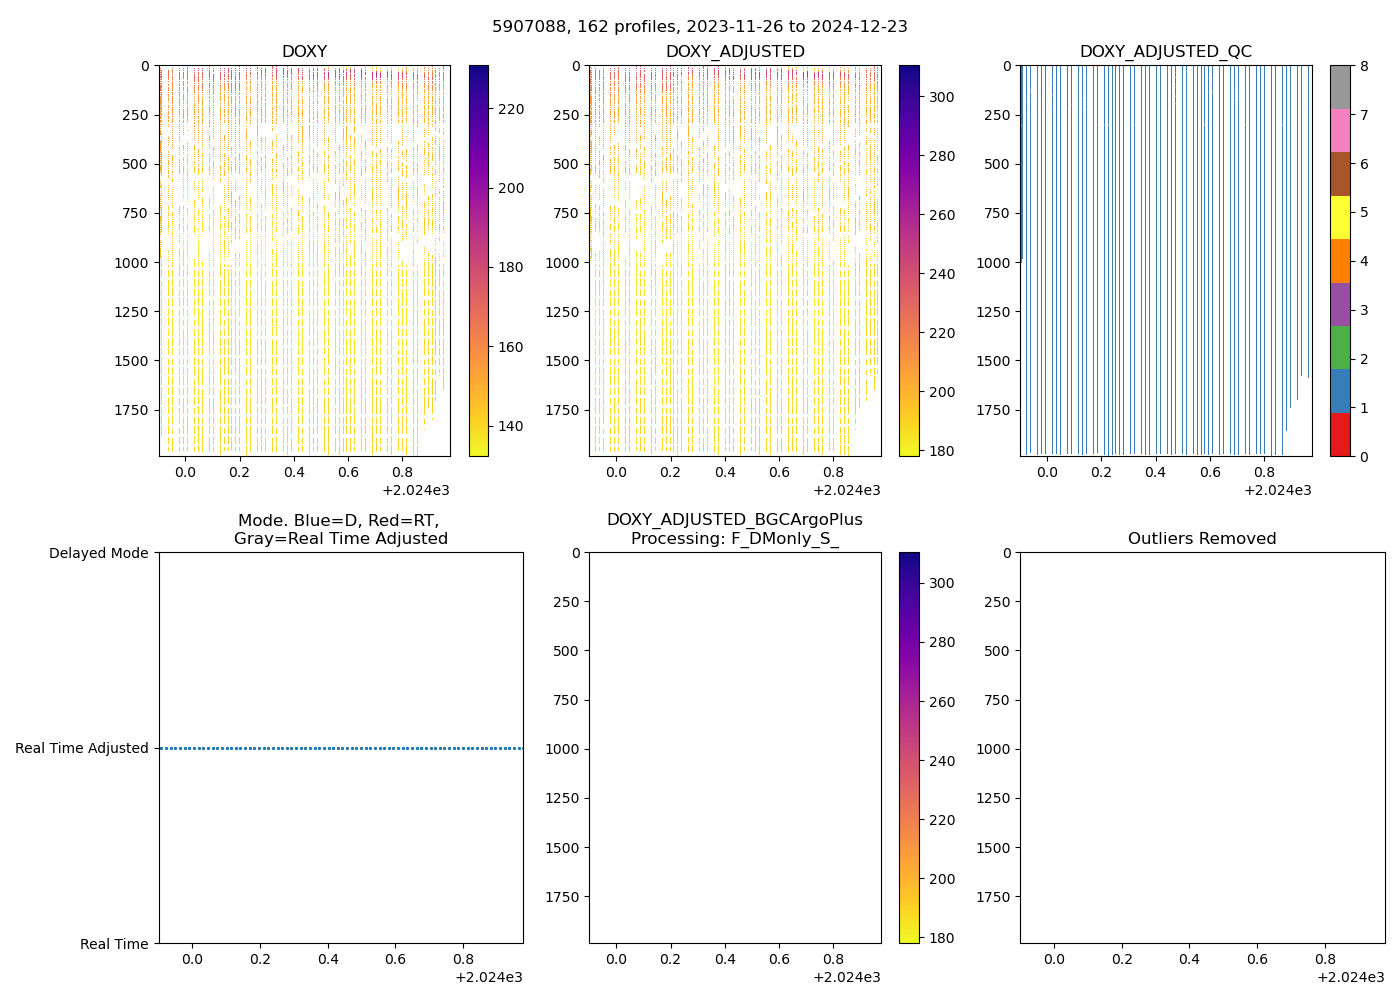
Task: Click the Delayed Mode y-axis label
Action: point(98,553)
